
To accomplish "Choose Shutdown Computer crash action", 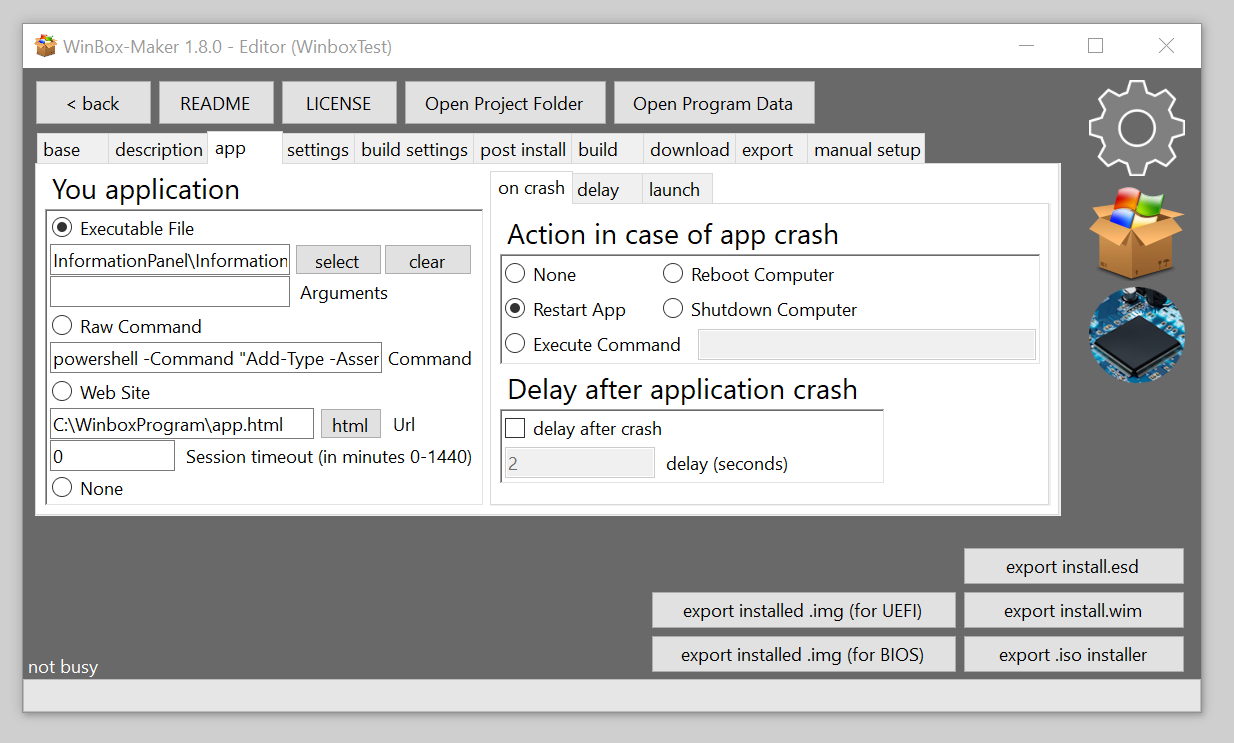I will click(673, 309).
